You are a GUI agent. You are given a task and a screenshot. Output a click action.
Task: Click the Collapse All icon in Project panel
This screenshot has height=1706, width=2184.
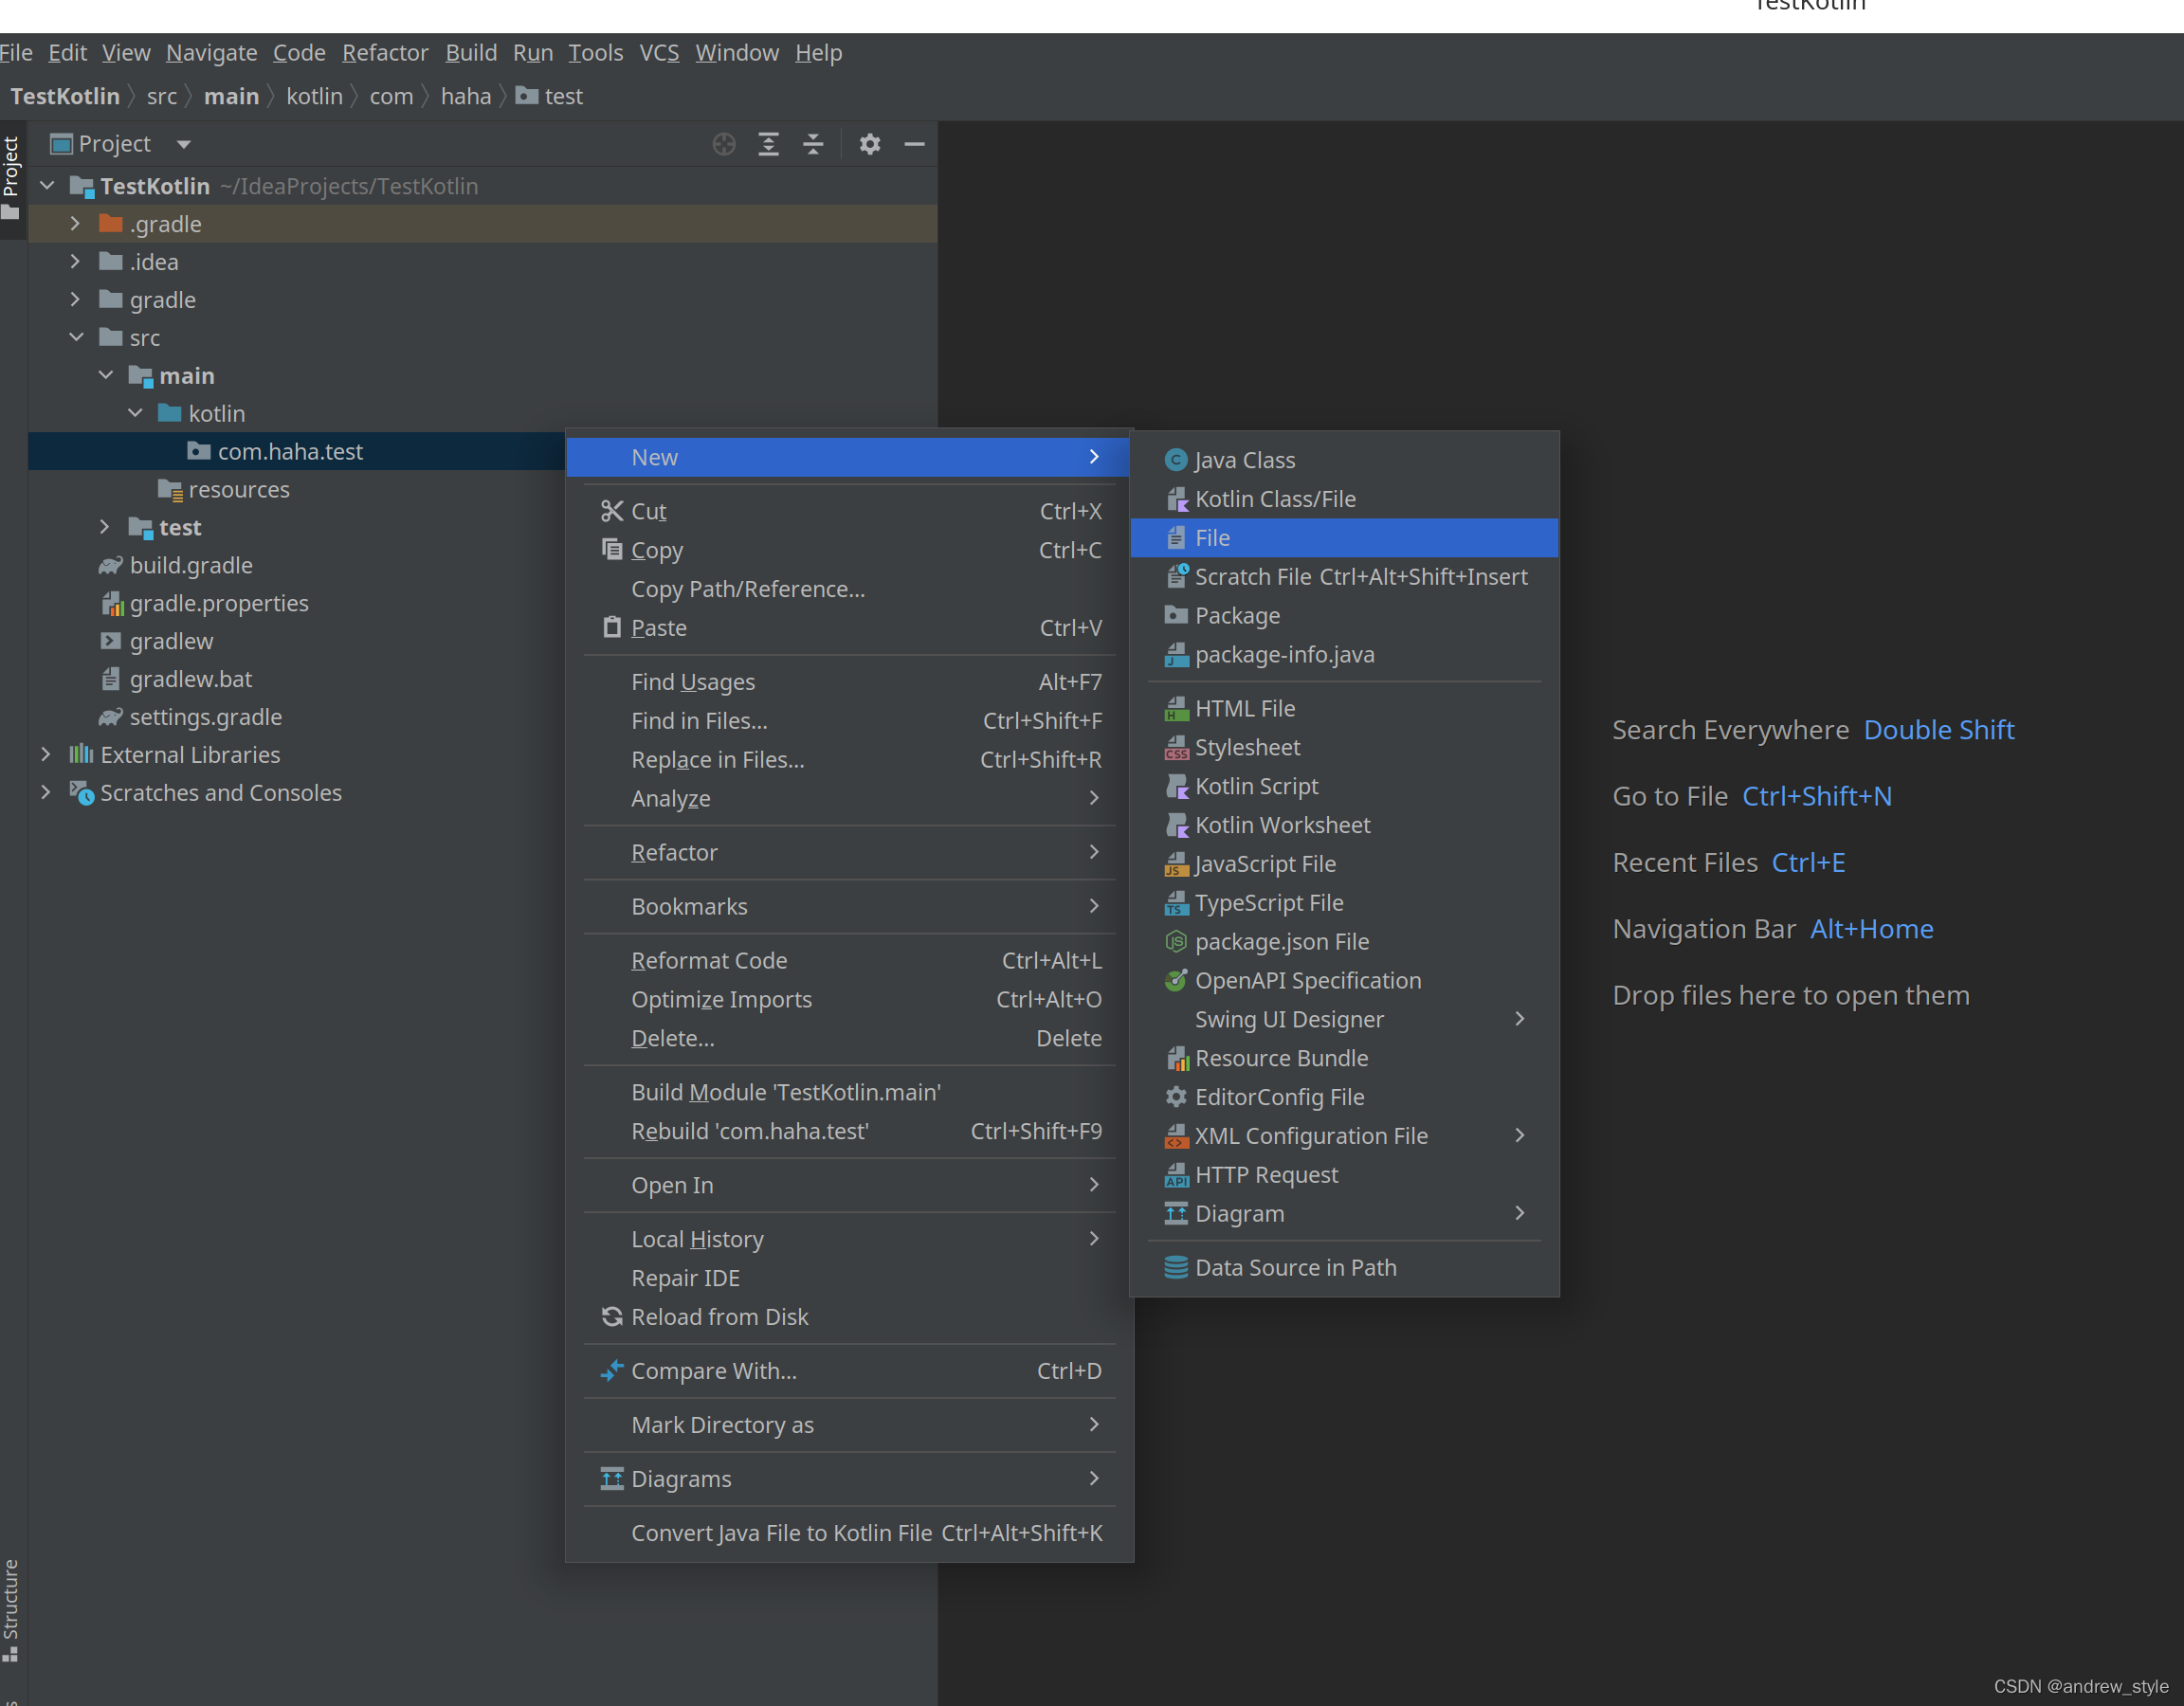click(x=813, y=144)
